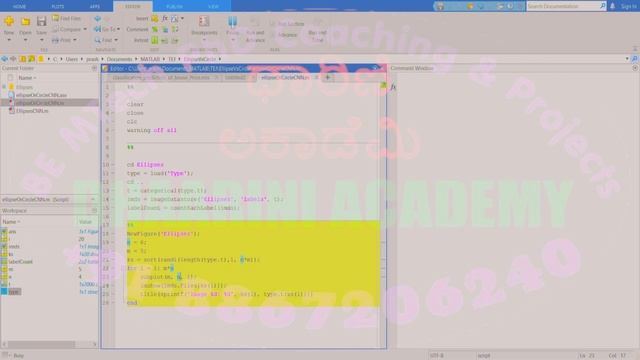Viewport: 640px width, 360px height.
Task: Open the address bar history dropdown
Action: (627, 59)
